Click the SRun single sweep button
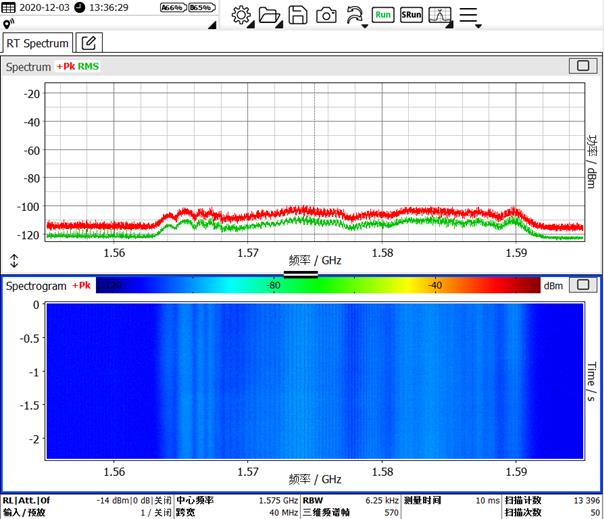Image resolution: width=604 pixels, height=519 pixels. tap(411, 15)
